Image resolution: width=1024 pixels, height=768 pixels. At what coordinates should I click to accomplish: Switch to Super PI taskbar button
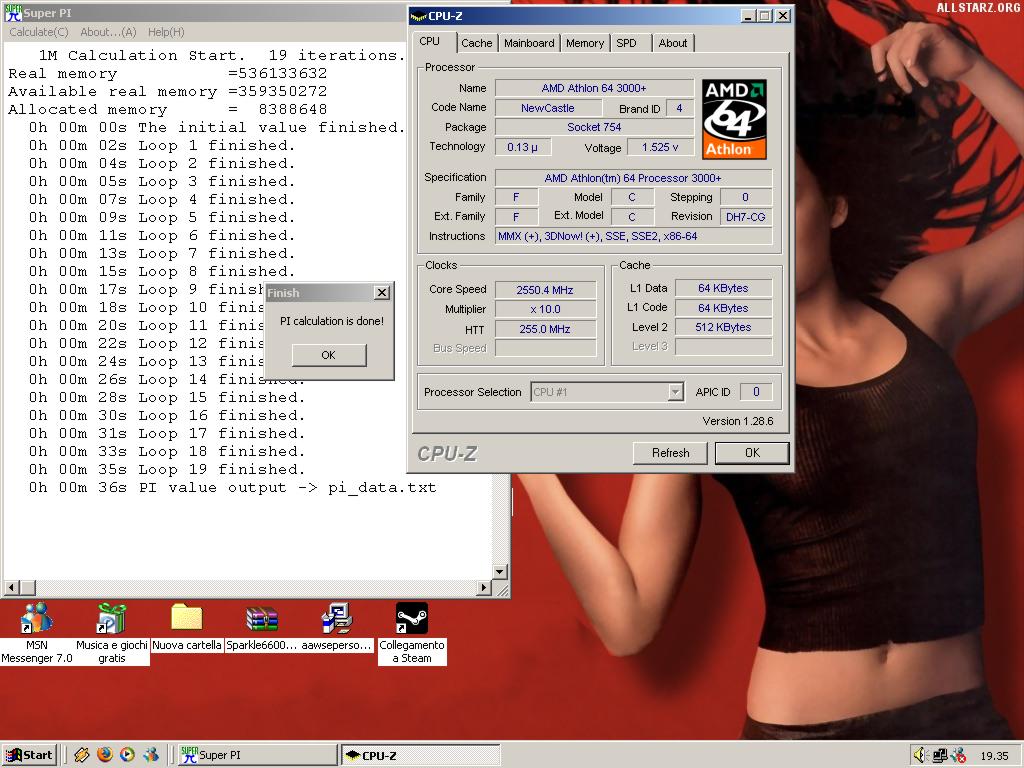pyautogui.click(x=257, y=755)
